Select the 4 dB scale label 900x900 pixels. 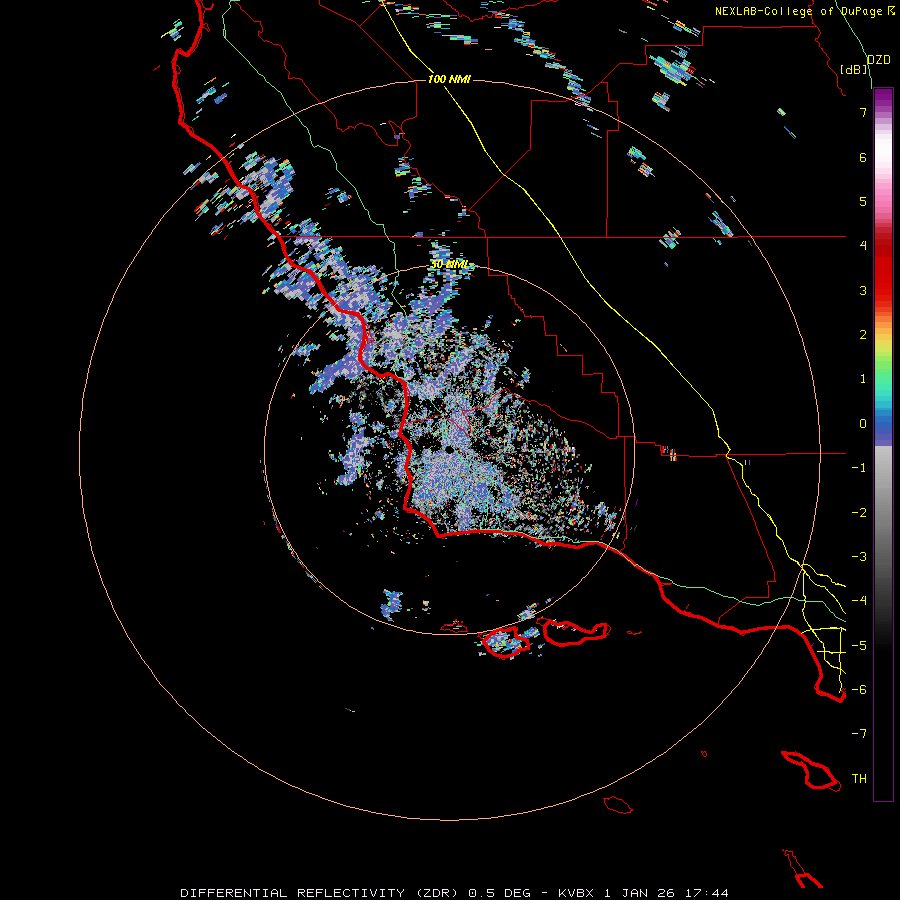click(x=863, y=246)
